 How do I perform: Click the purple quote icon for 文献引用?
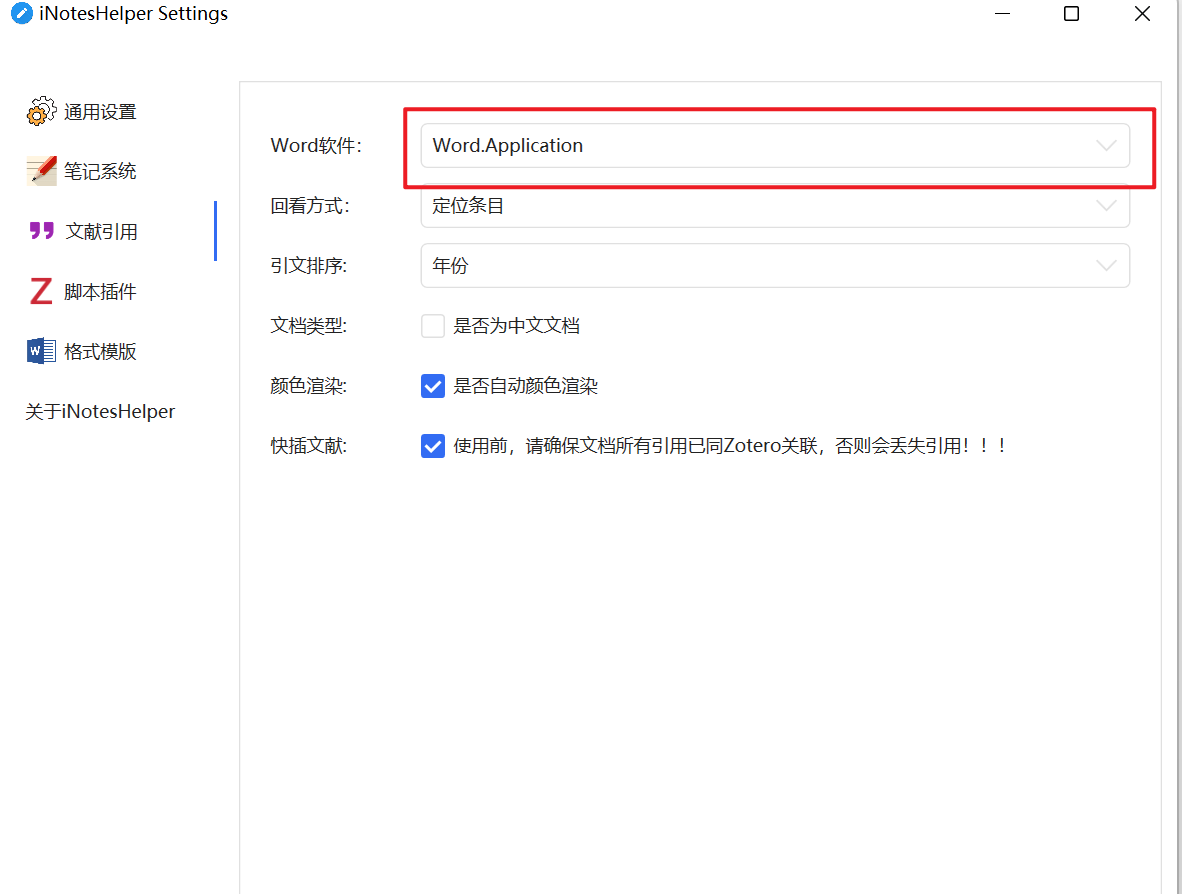(x=41, y=231)
